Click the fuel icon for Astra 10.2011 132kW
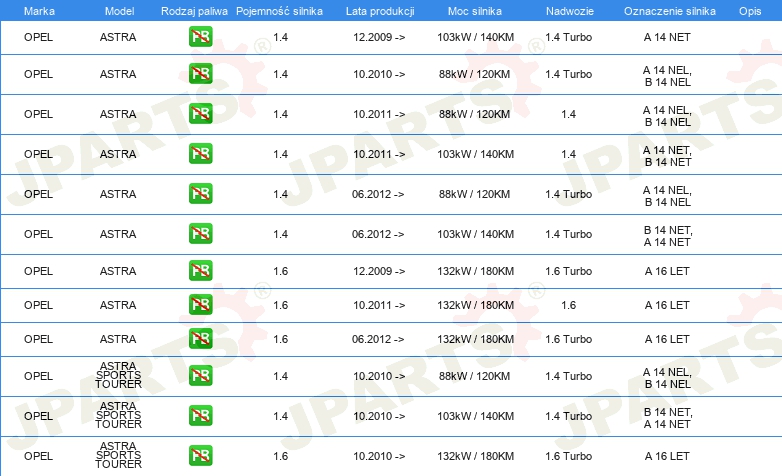Viewport: 782px width, 476px height. click(x=200, y=305)
